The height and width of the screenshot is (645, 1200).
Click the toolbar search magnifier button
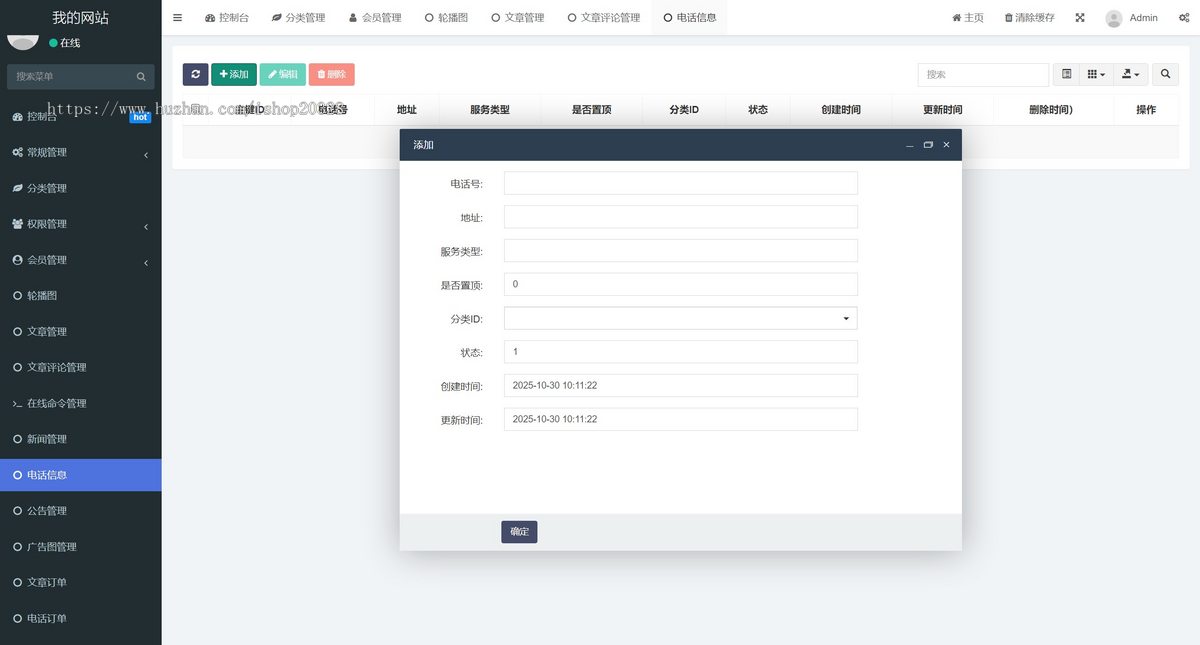click(1165, 74)
